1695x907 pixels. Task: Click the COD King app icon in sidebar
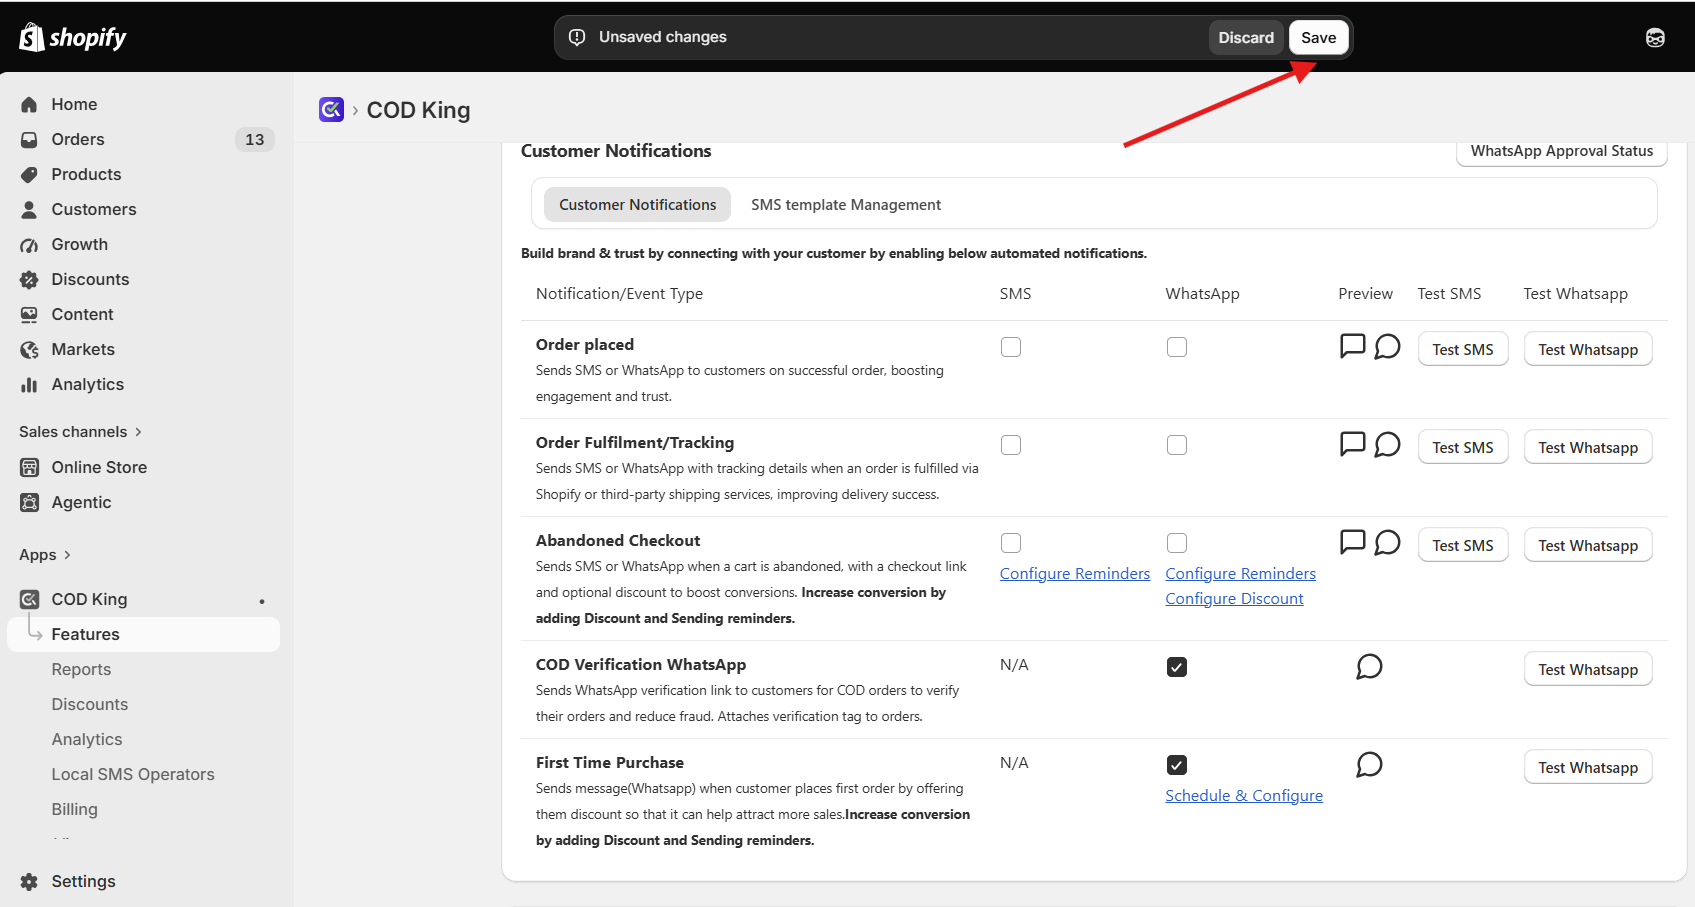coord(29,599)
